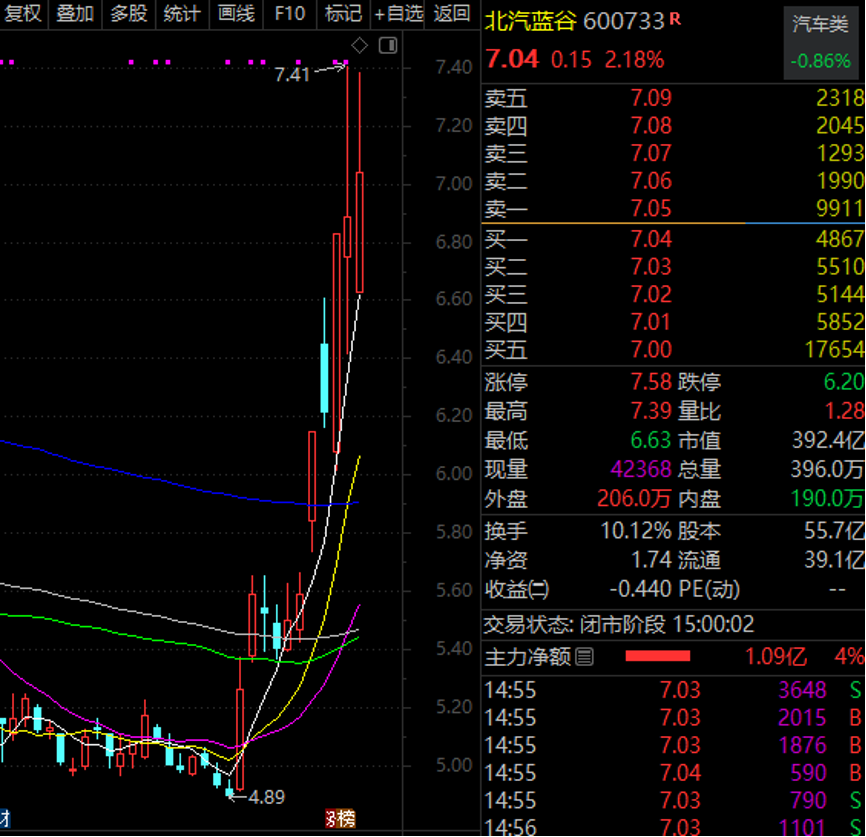
Task: Click the 14:55 trade row with 790
Action: (673, 801)
